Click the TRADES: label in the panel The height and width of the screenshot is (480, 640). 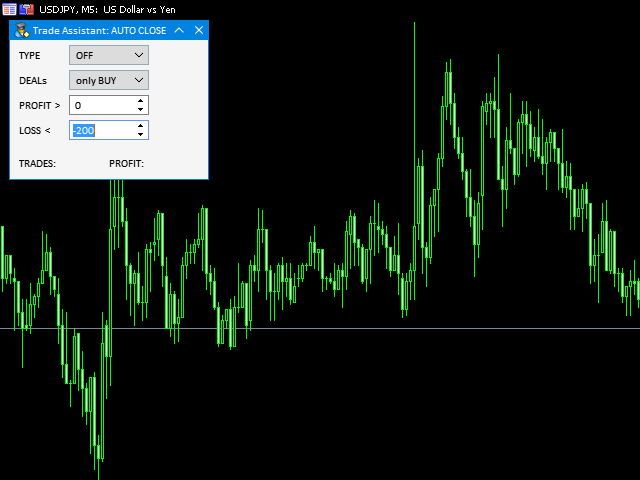pos(37,163)
